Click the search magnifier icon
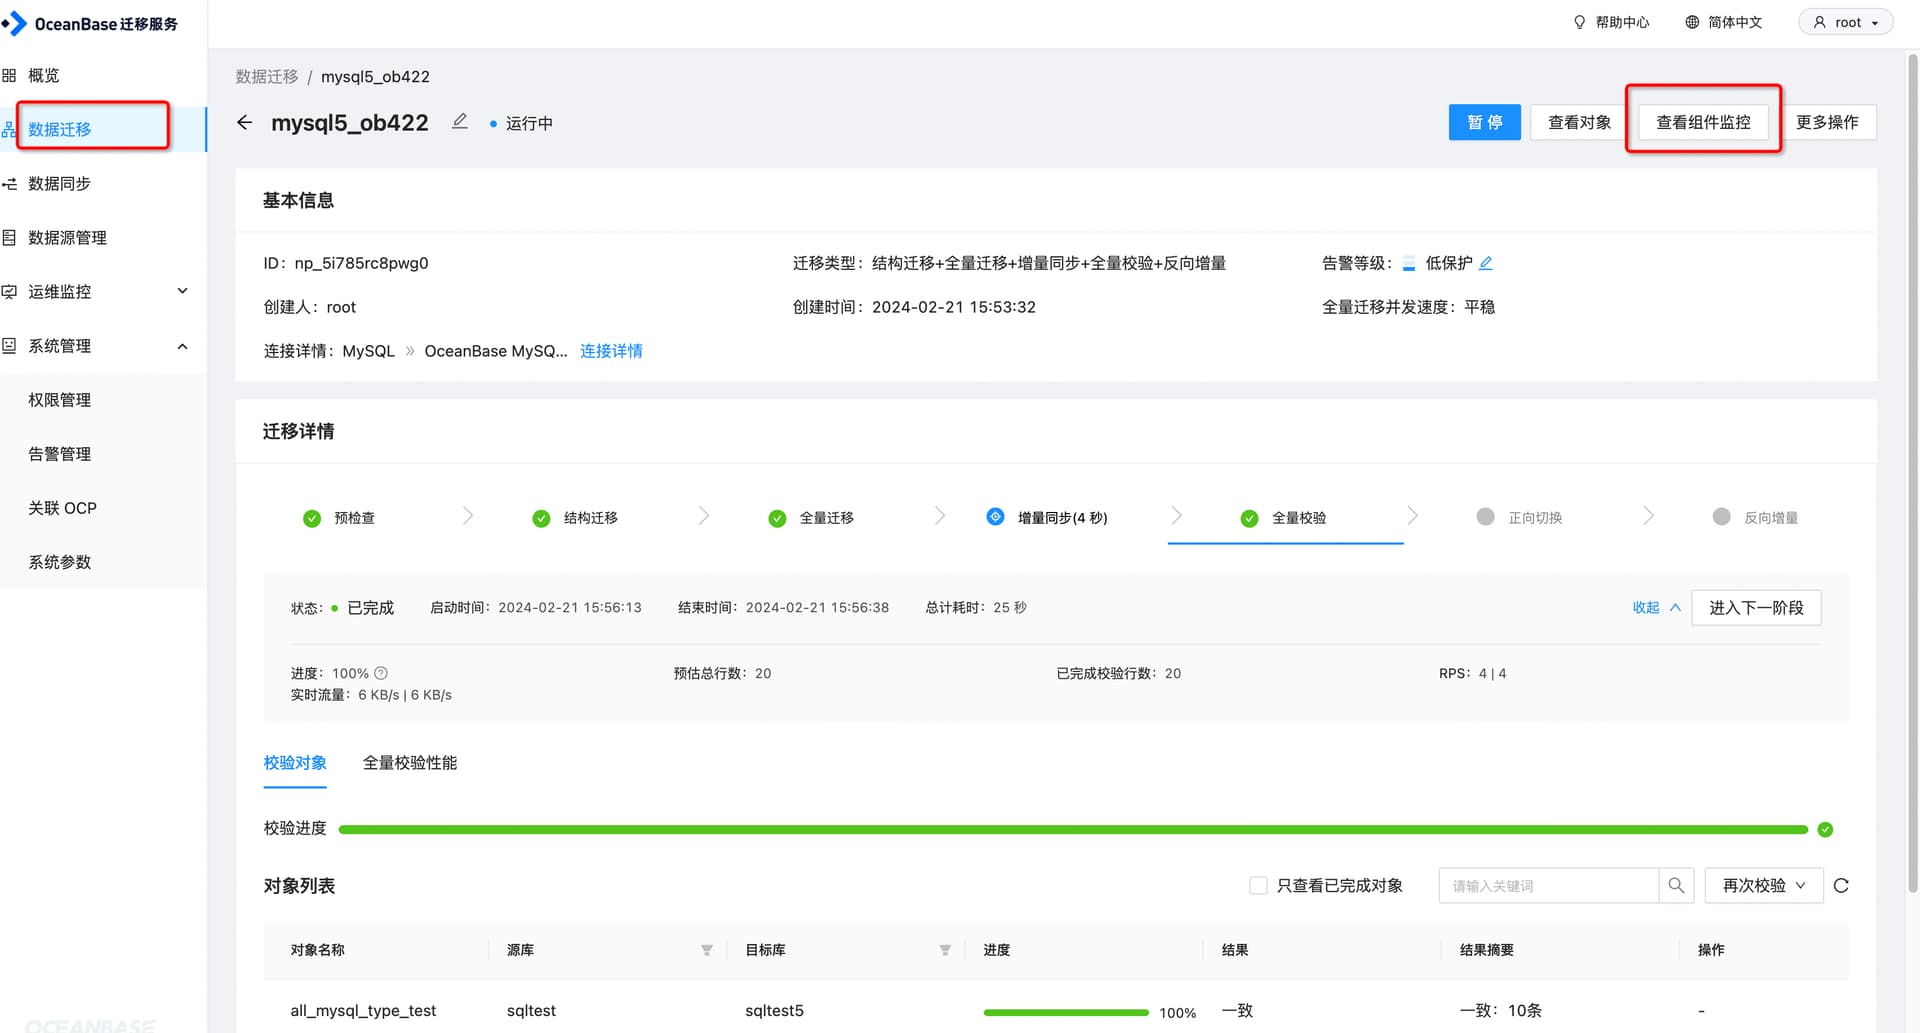Viewport: 1920px width, 1033px height. [1676, 885]
